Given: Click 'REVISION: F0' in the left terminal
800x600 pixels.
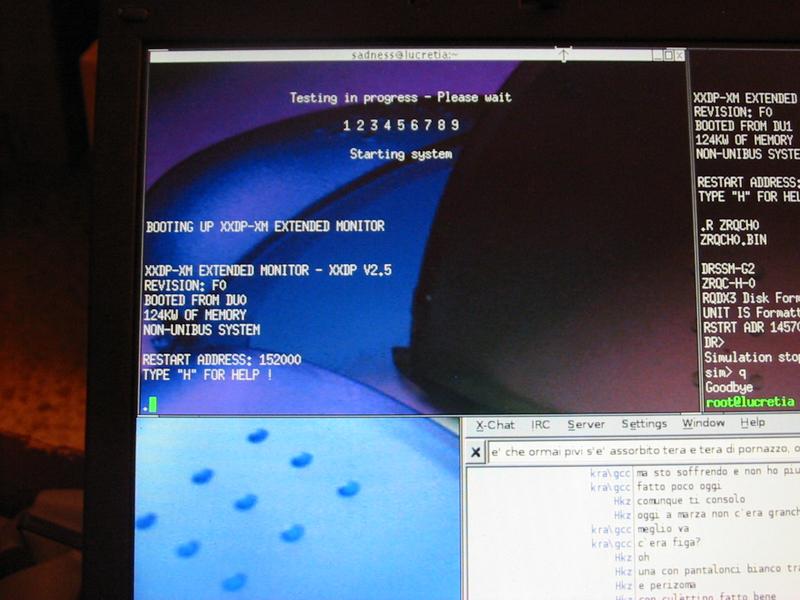Looking at the screenshot, I should point(185,285).
